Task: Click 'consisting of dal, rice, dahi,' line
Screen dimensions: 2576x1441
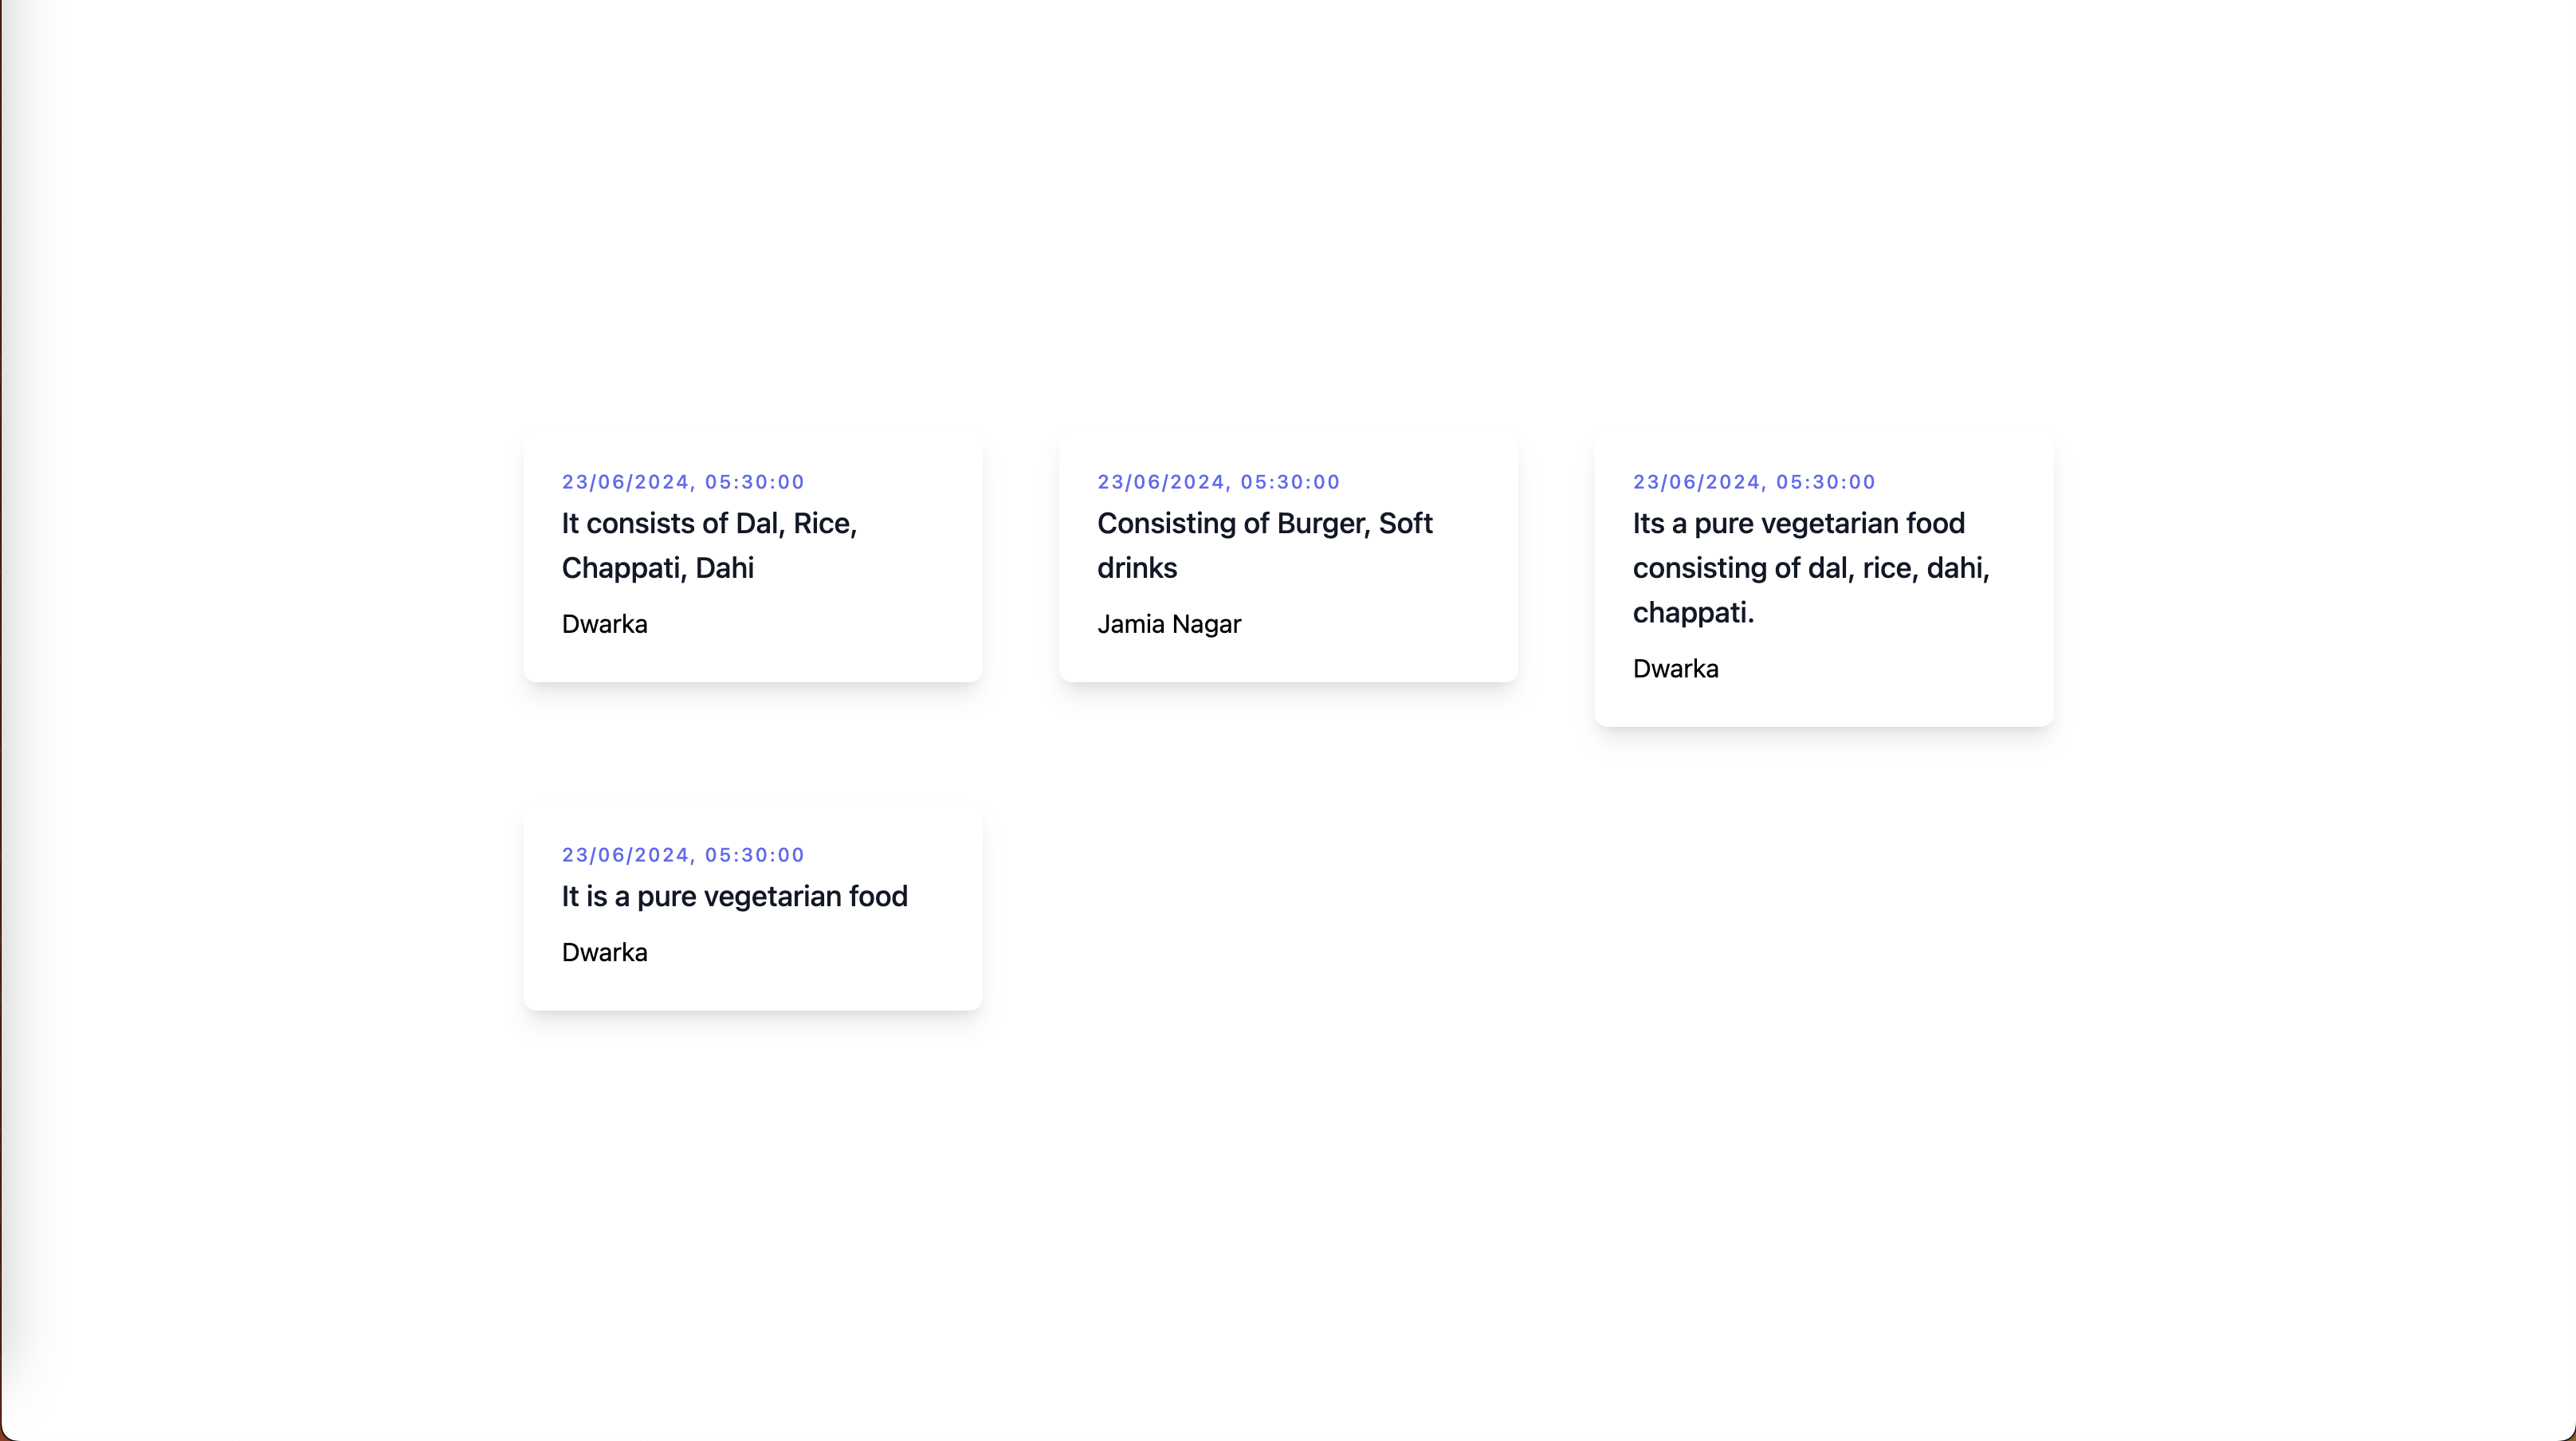Action: click(x=1810, y=568)
